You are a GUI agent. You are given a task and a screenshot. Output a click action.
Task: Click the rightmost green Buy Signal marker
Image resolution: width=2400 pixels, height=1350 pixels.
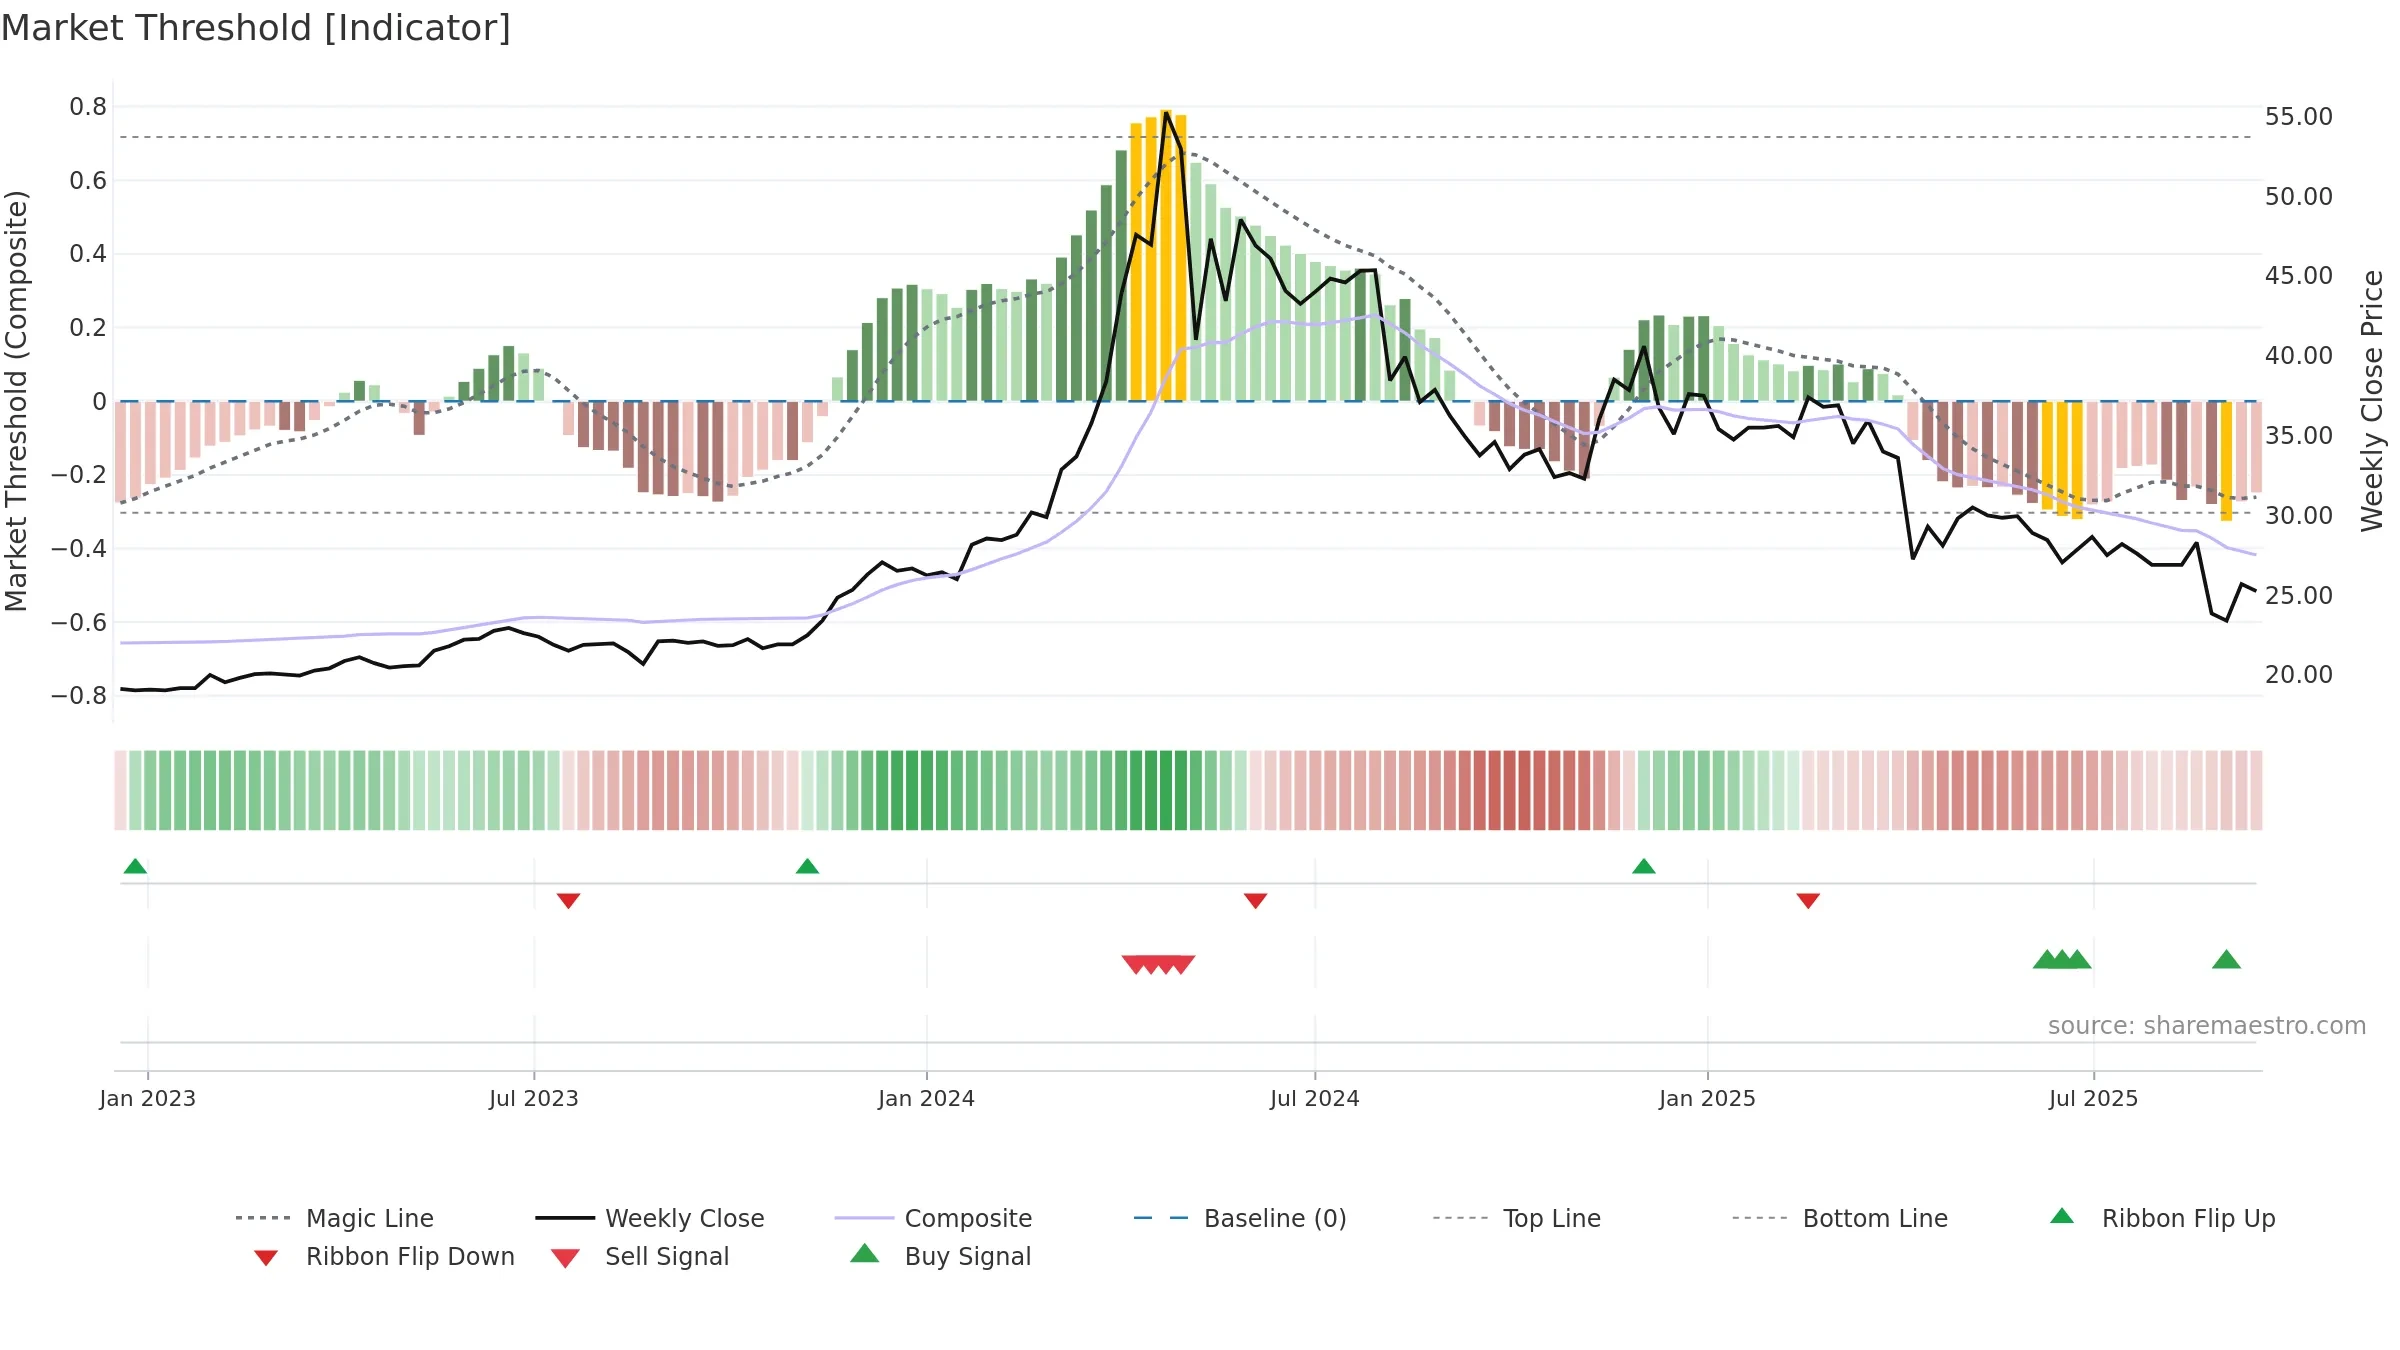(x=2226, y=959)
